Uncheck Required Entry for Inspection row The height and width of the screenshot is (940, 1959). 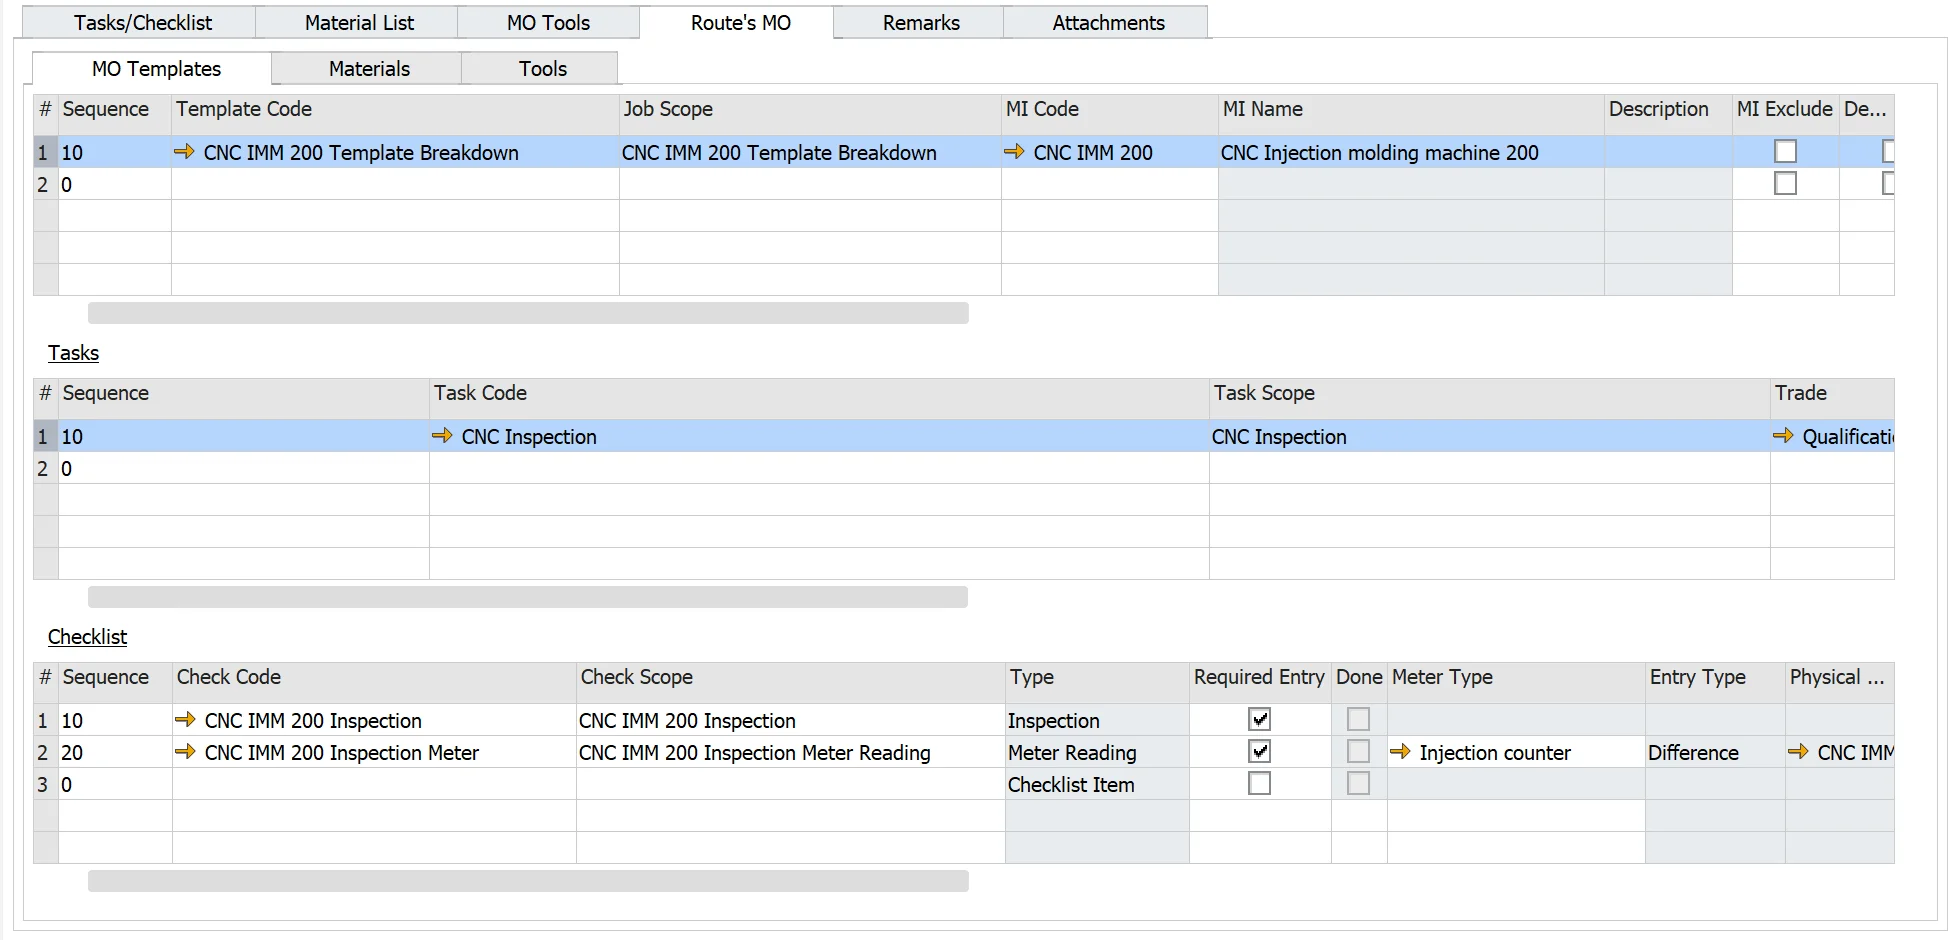tap(1259, 720)
